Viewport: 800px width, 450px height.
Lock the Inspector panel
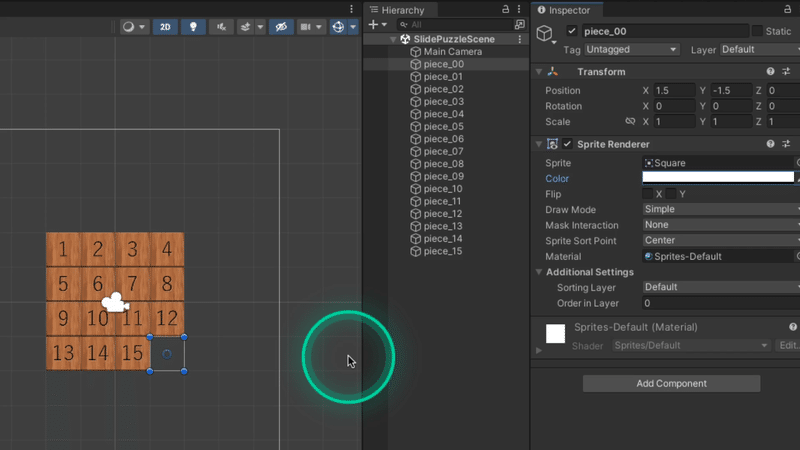(787, 9)
